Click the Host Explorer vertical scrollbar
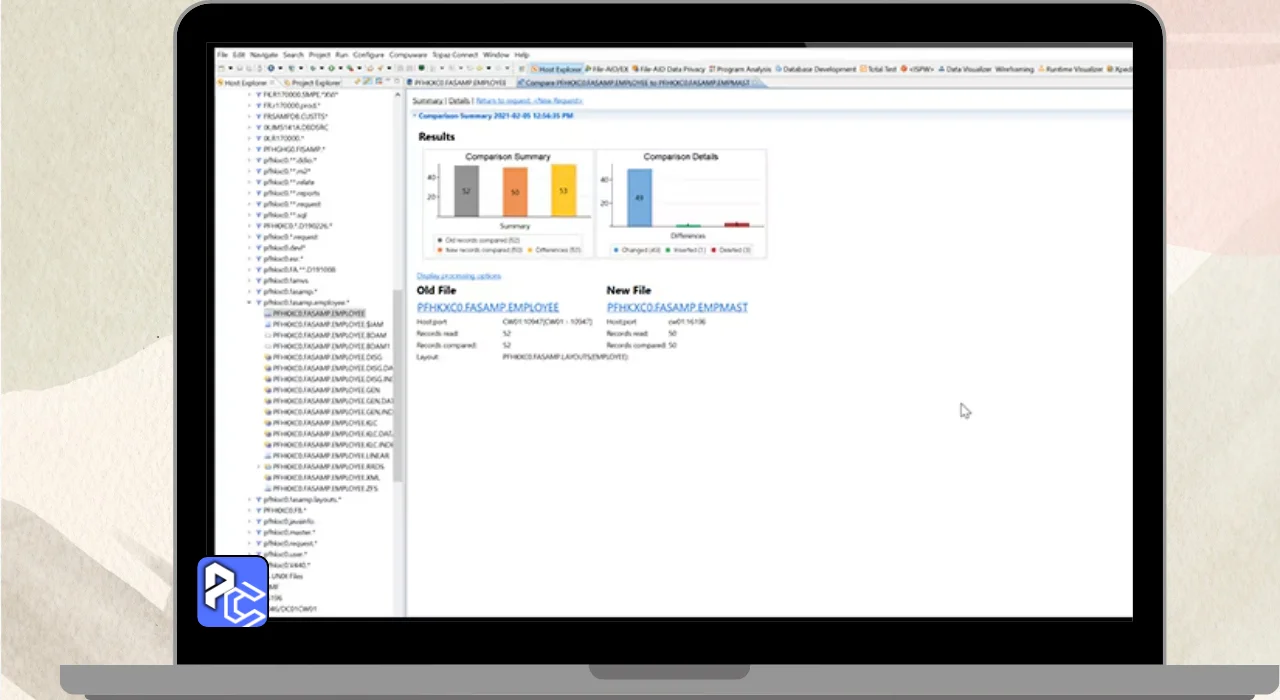Screen dimensions: 1280x700 pos(399,385)
